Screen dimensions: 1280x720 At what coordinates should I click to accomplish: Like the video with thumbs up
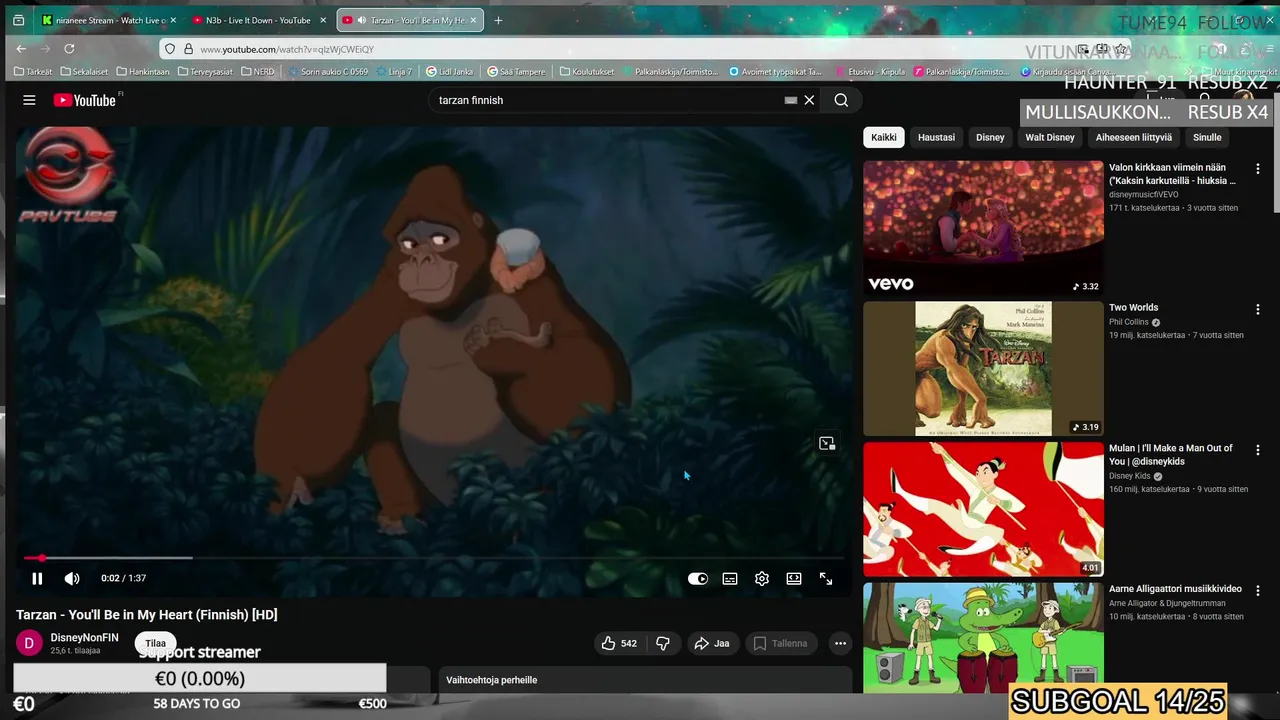[x=619, y=643]
